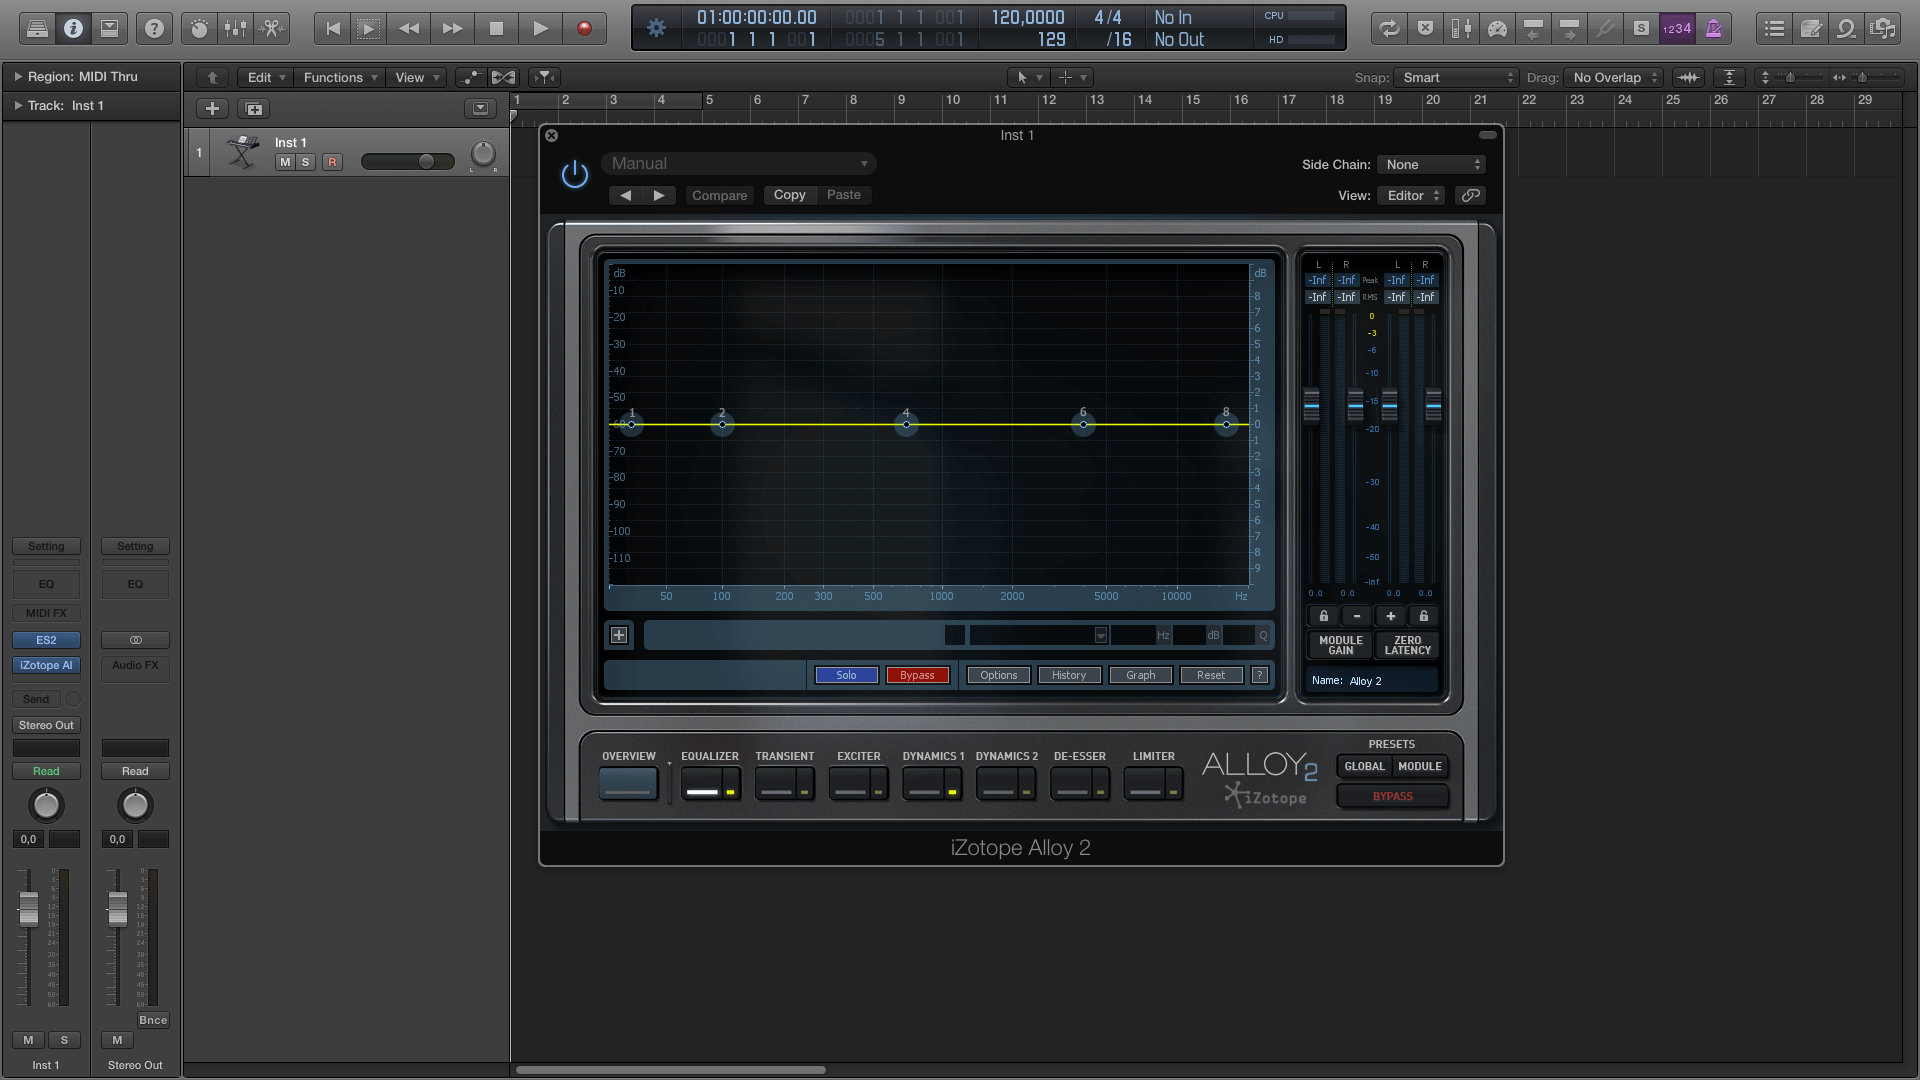The image size is (1920, 1080).
Task: Expand the Region: MIDI Thru section
Action: point(18,76)
